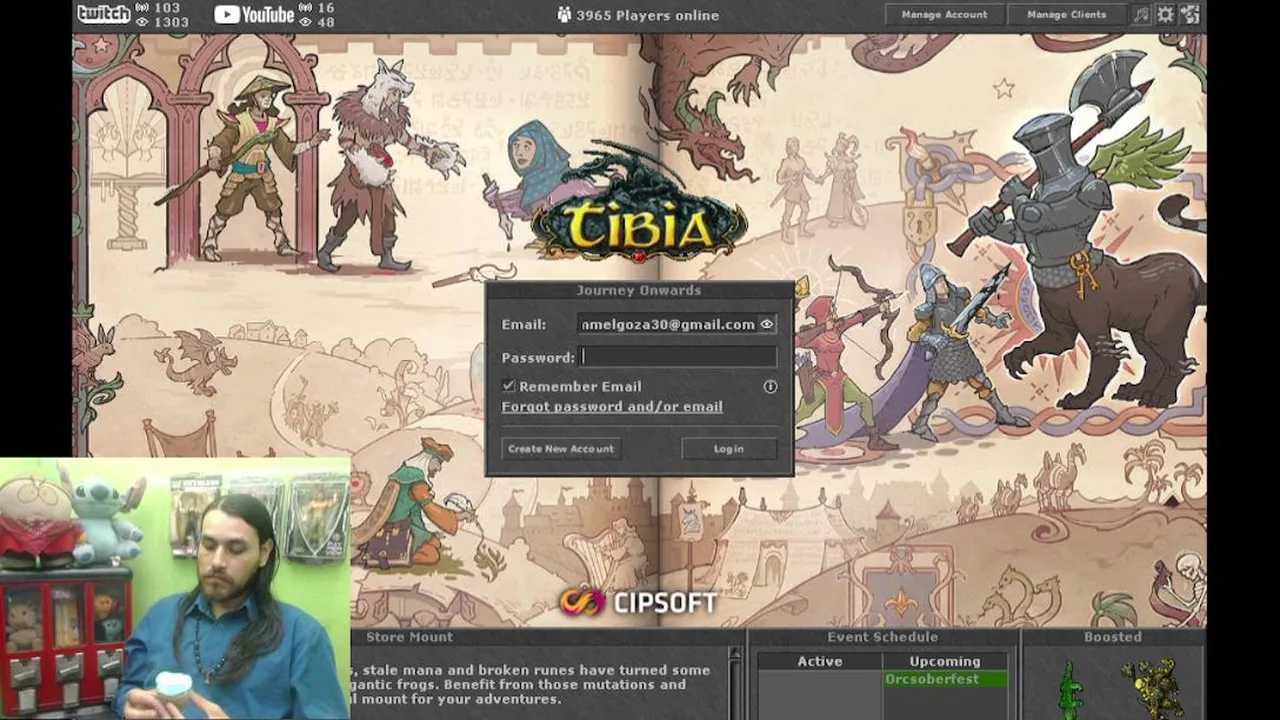Click the Manage Account button
The image size is (1280, 720).
[944, 14]
